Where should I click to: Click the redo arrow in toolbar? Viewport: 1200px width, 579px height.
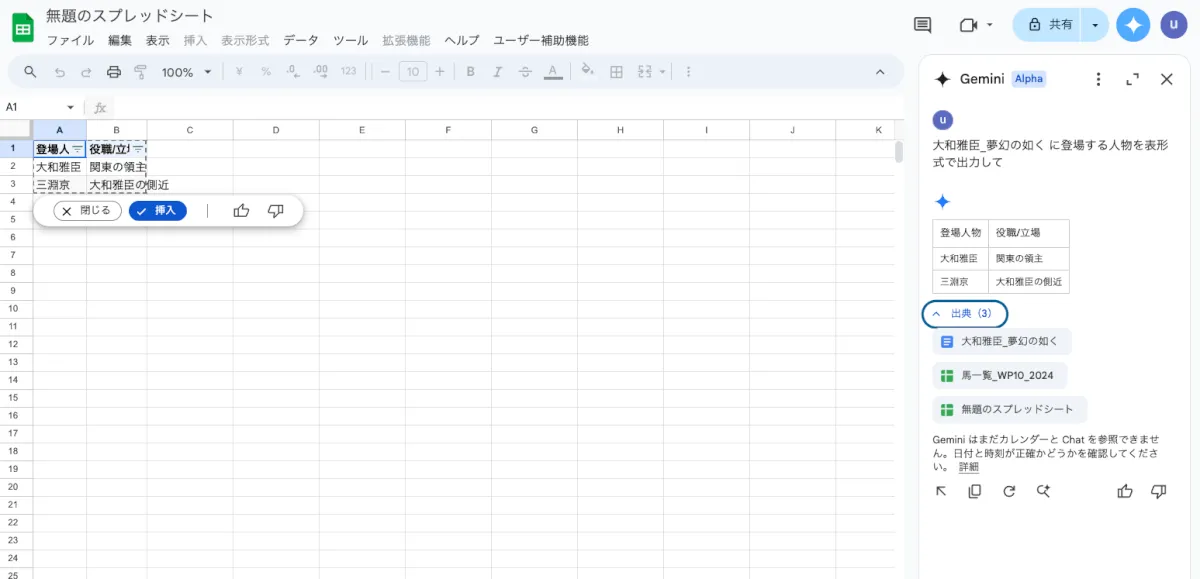(86, 72)
